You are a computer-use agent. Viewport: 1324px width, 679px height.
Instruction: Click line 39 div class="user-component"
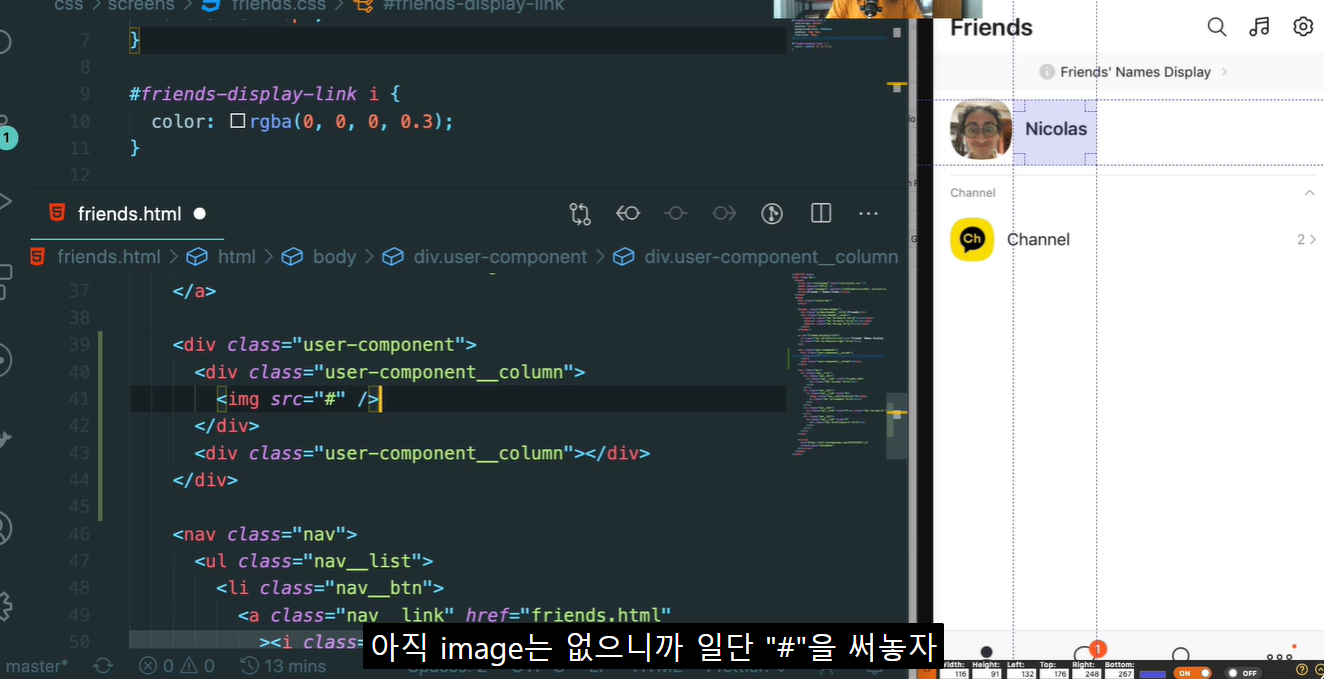point(324,345)
